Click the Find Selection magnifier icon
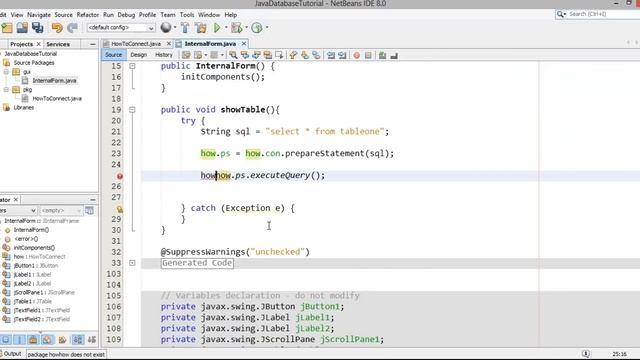 tap(233, 55)
